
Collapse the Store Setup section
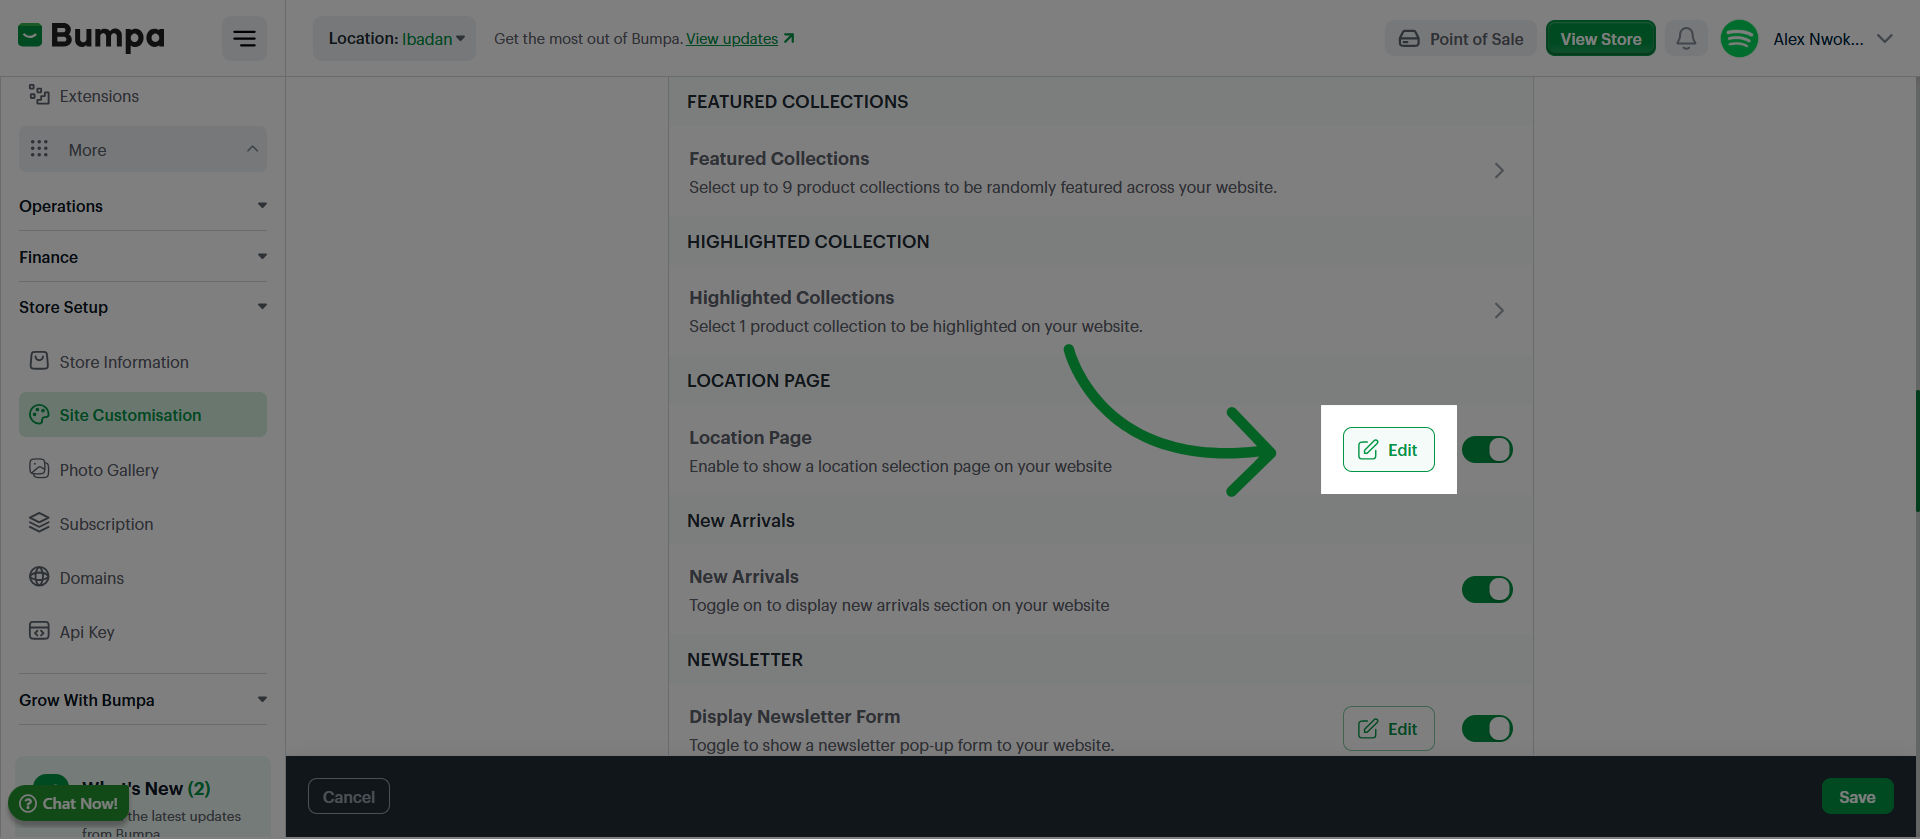pos(143,307)
